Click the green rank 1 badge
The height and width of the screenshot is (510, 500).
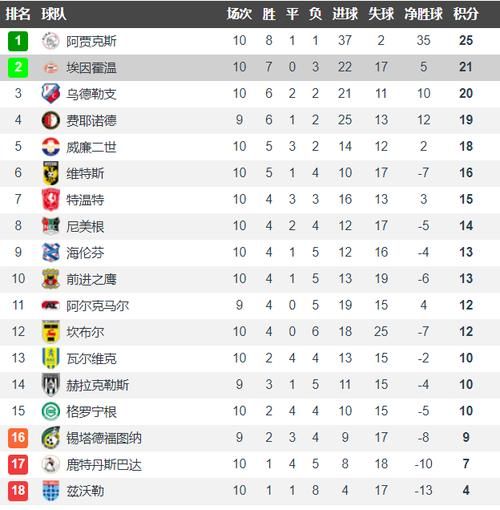18,41
